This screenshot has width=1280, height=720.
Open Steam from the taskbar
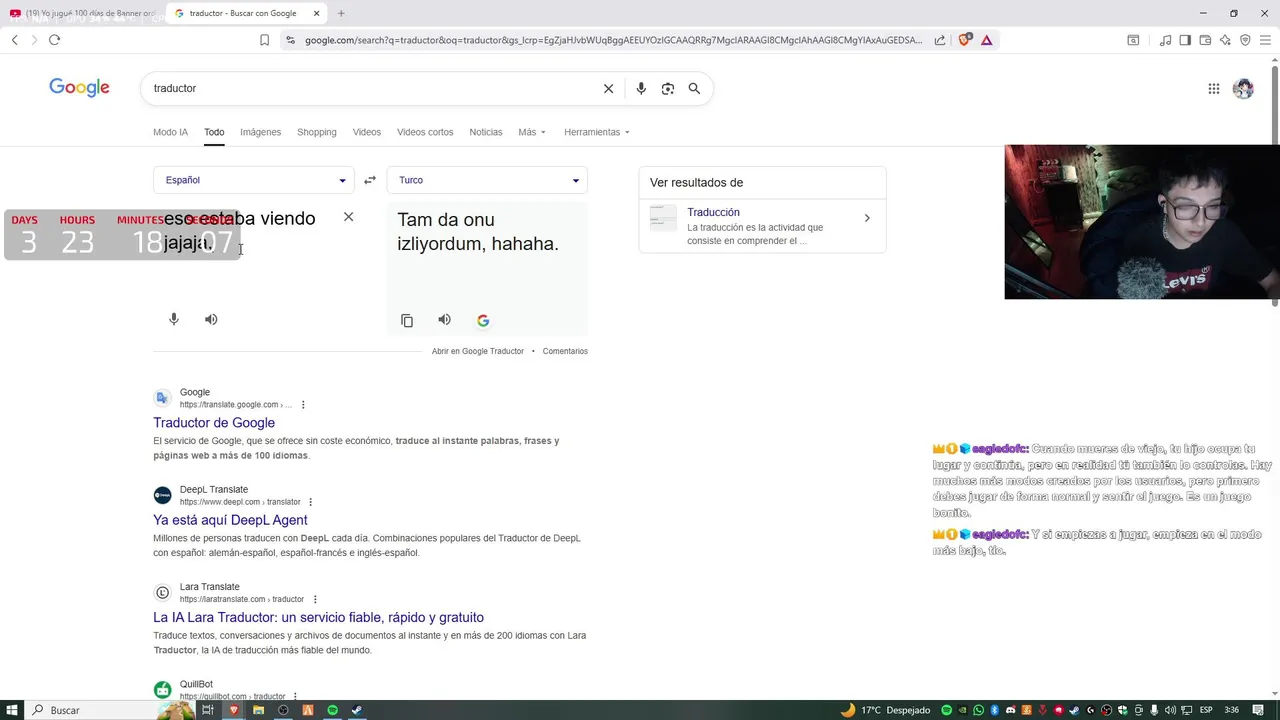(357, 710)
